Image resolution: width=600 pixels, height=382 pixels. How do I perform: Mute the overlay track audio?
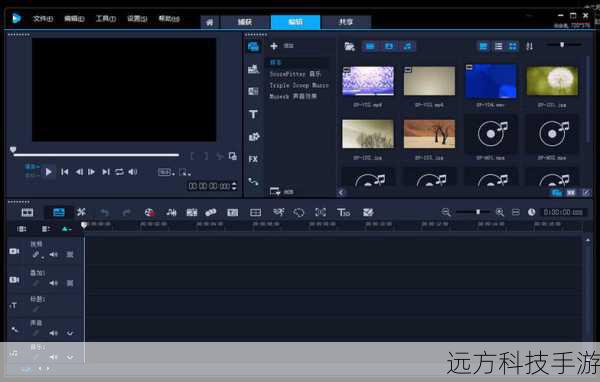(53, 283)
